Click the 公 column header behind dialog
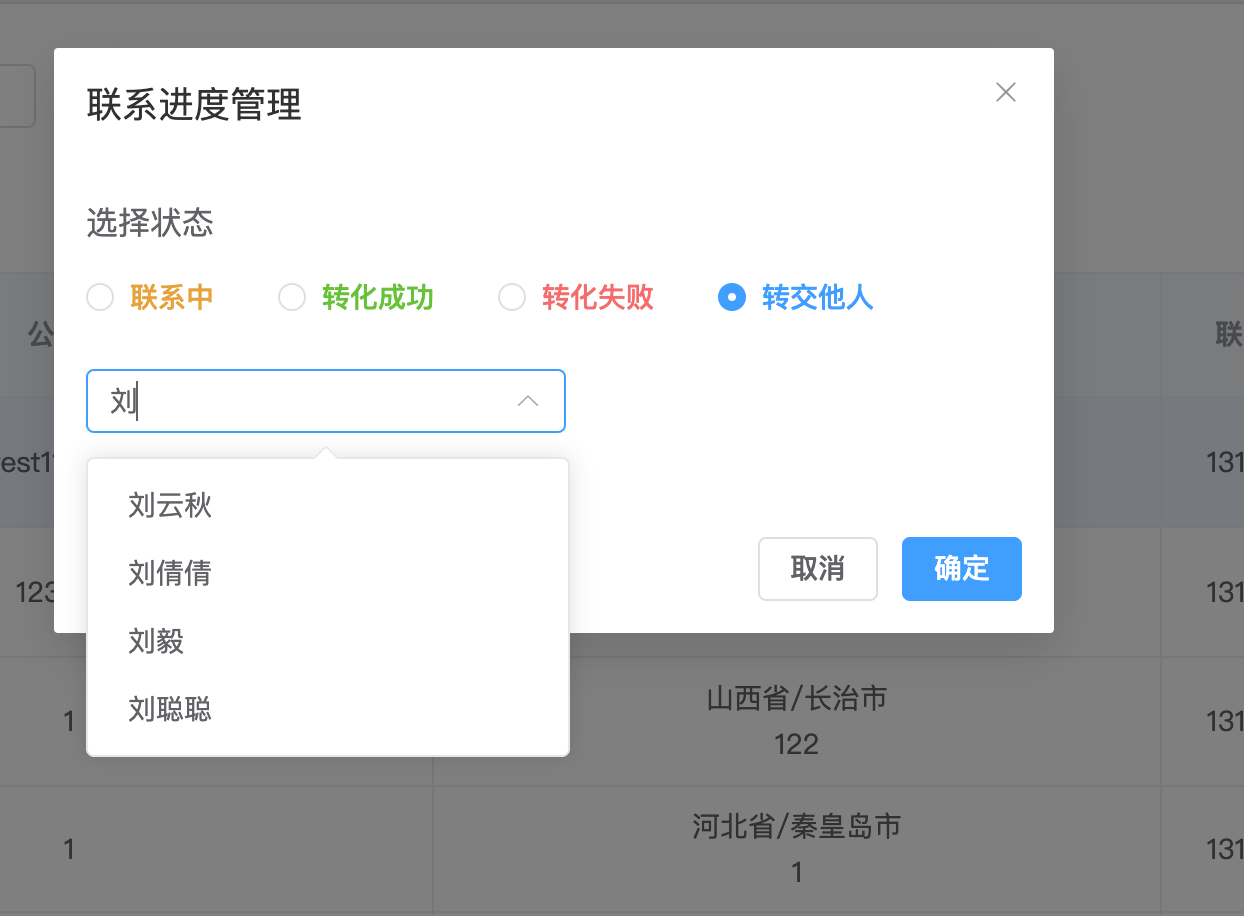 [x=40, y=335]
